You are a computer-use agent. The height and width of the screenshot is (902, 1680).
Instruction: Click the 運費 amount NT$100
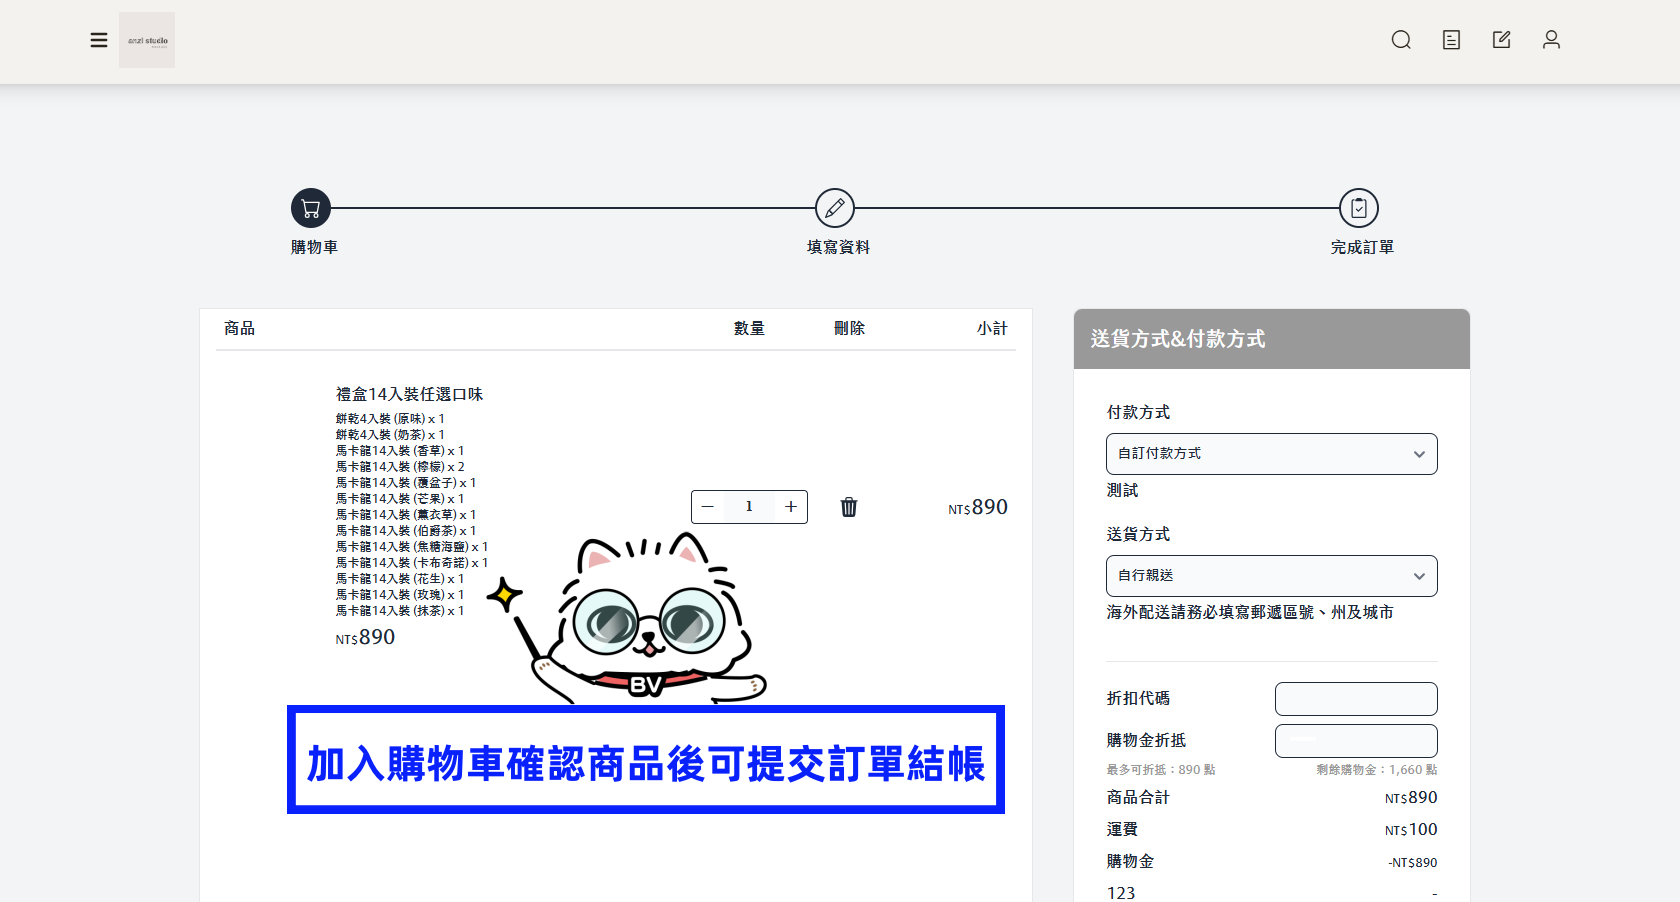pyautogui.click(x=1411, y=829)
